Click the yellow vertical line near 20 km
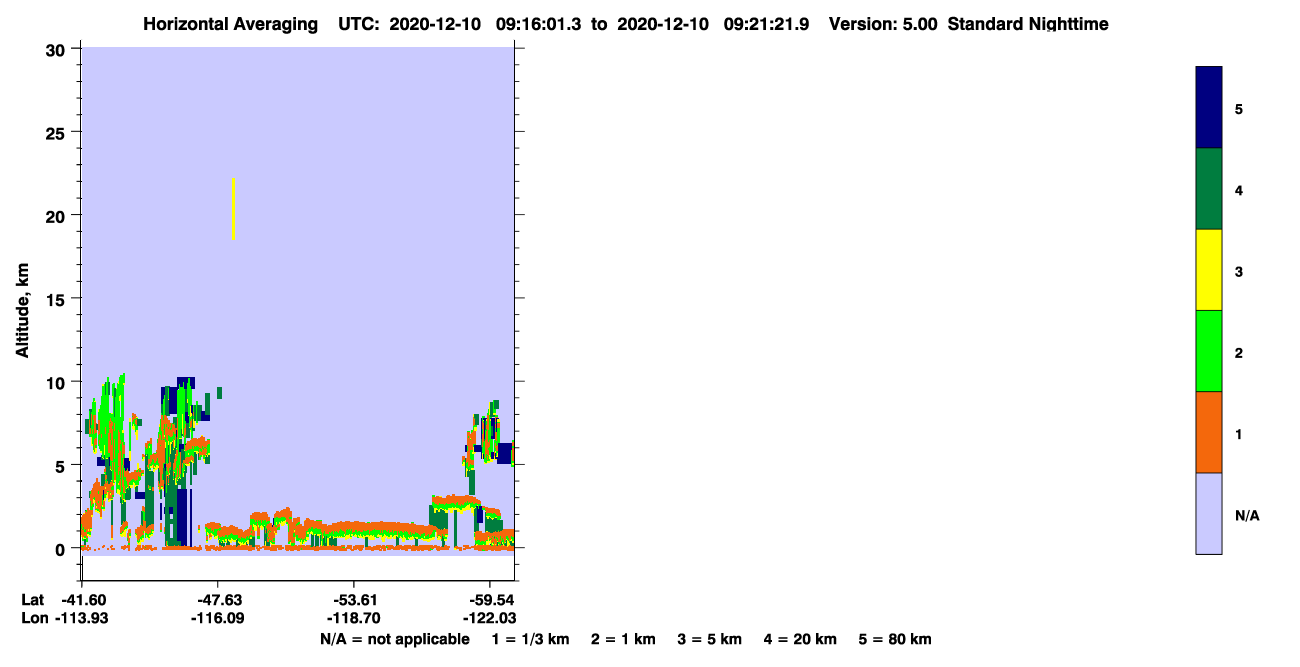The width and height of the screenshot is (1300, 667). point(233,209)
